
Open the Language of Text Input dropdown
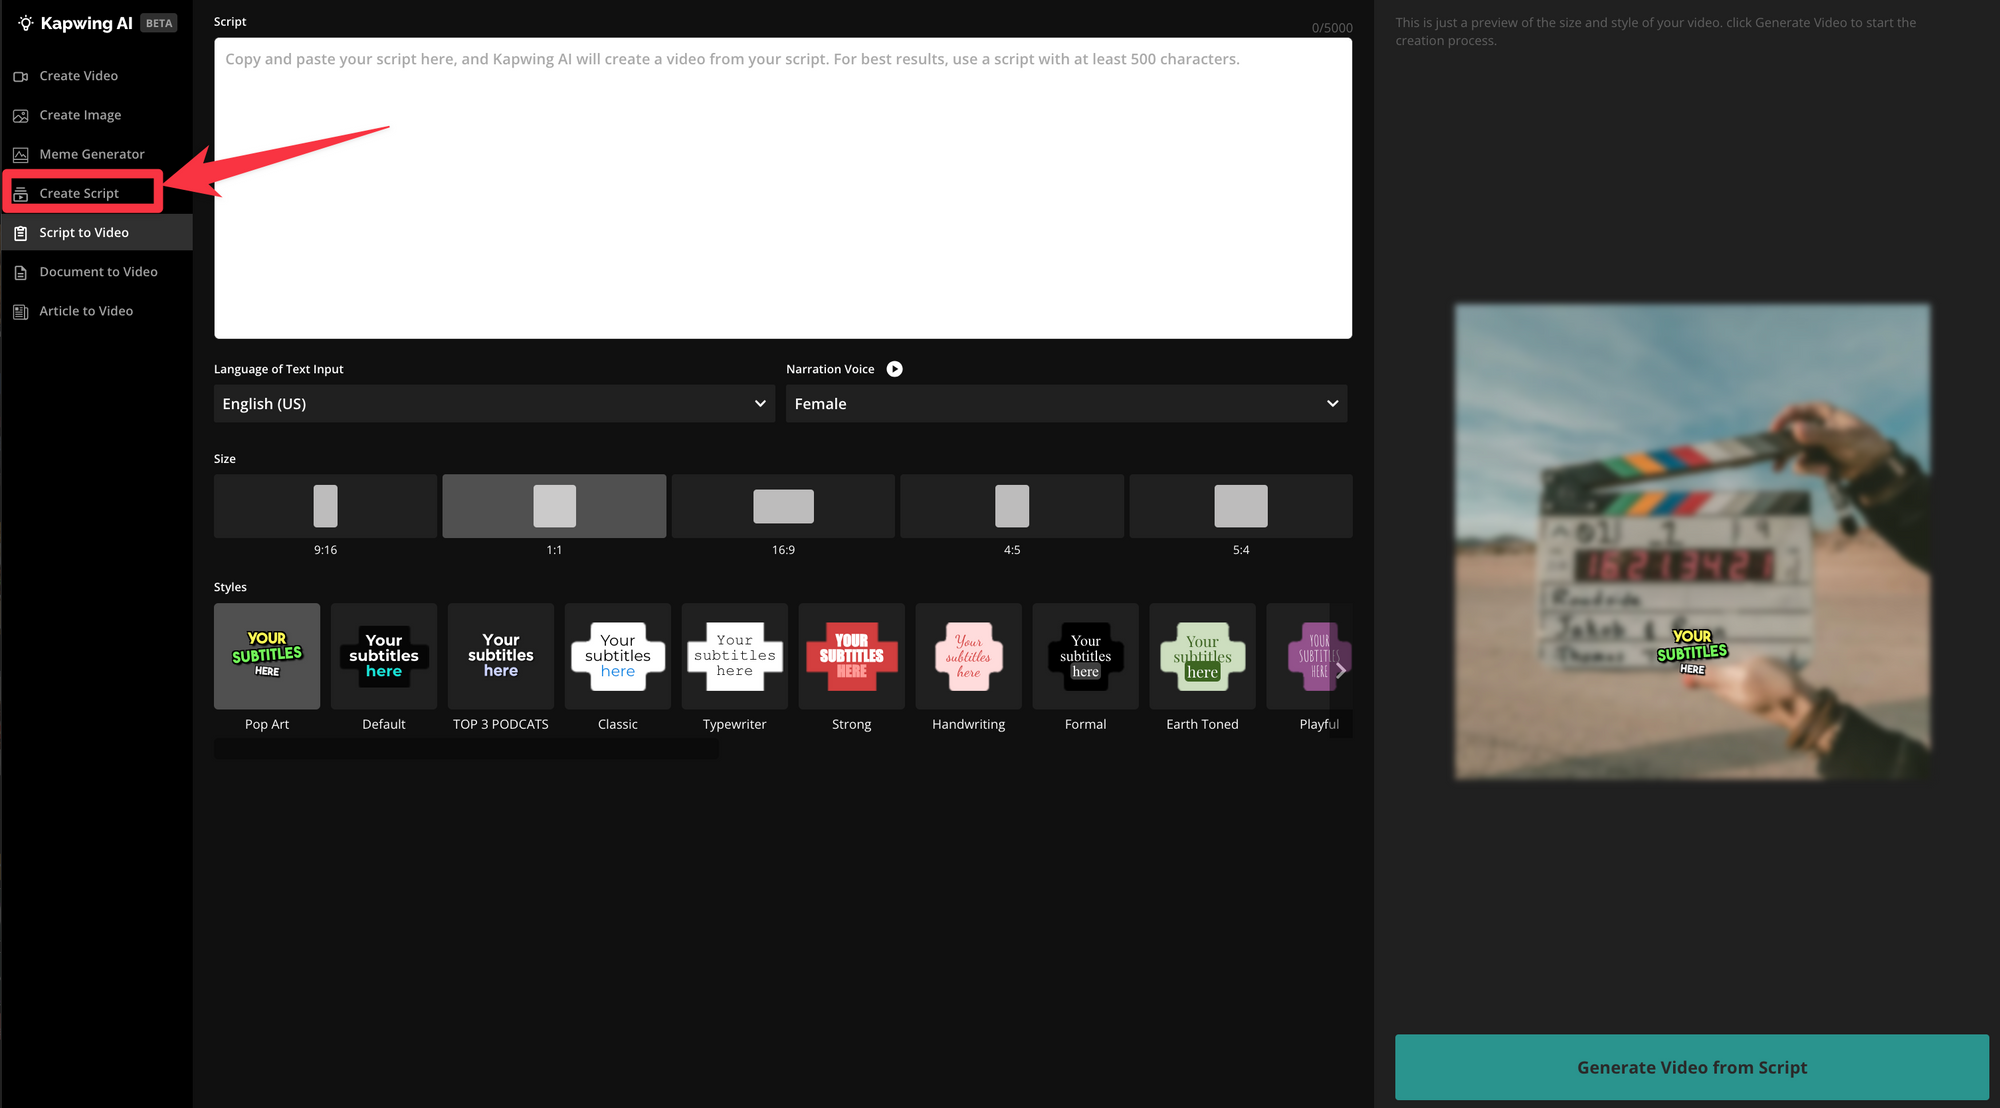(x=494, y=404)
